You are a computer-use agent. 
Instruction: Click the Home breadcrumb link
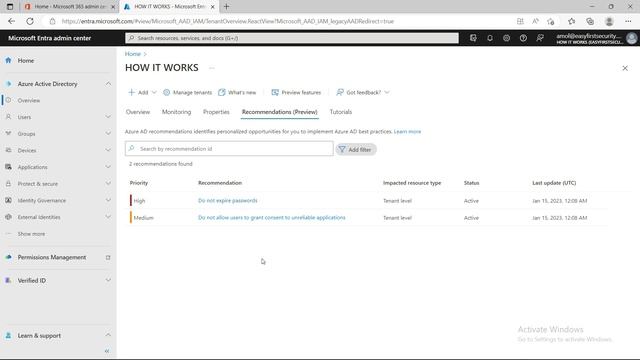point(133,54)
